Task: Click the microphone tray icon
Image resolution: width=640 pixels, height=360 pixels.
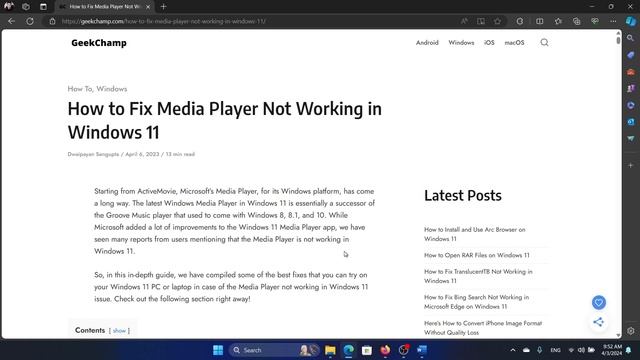Action: click(x=539, y=350)
